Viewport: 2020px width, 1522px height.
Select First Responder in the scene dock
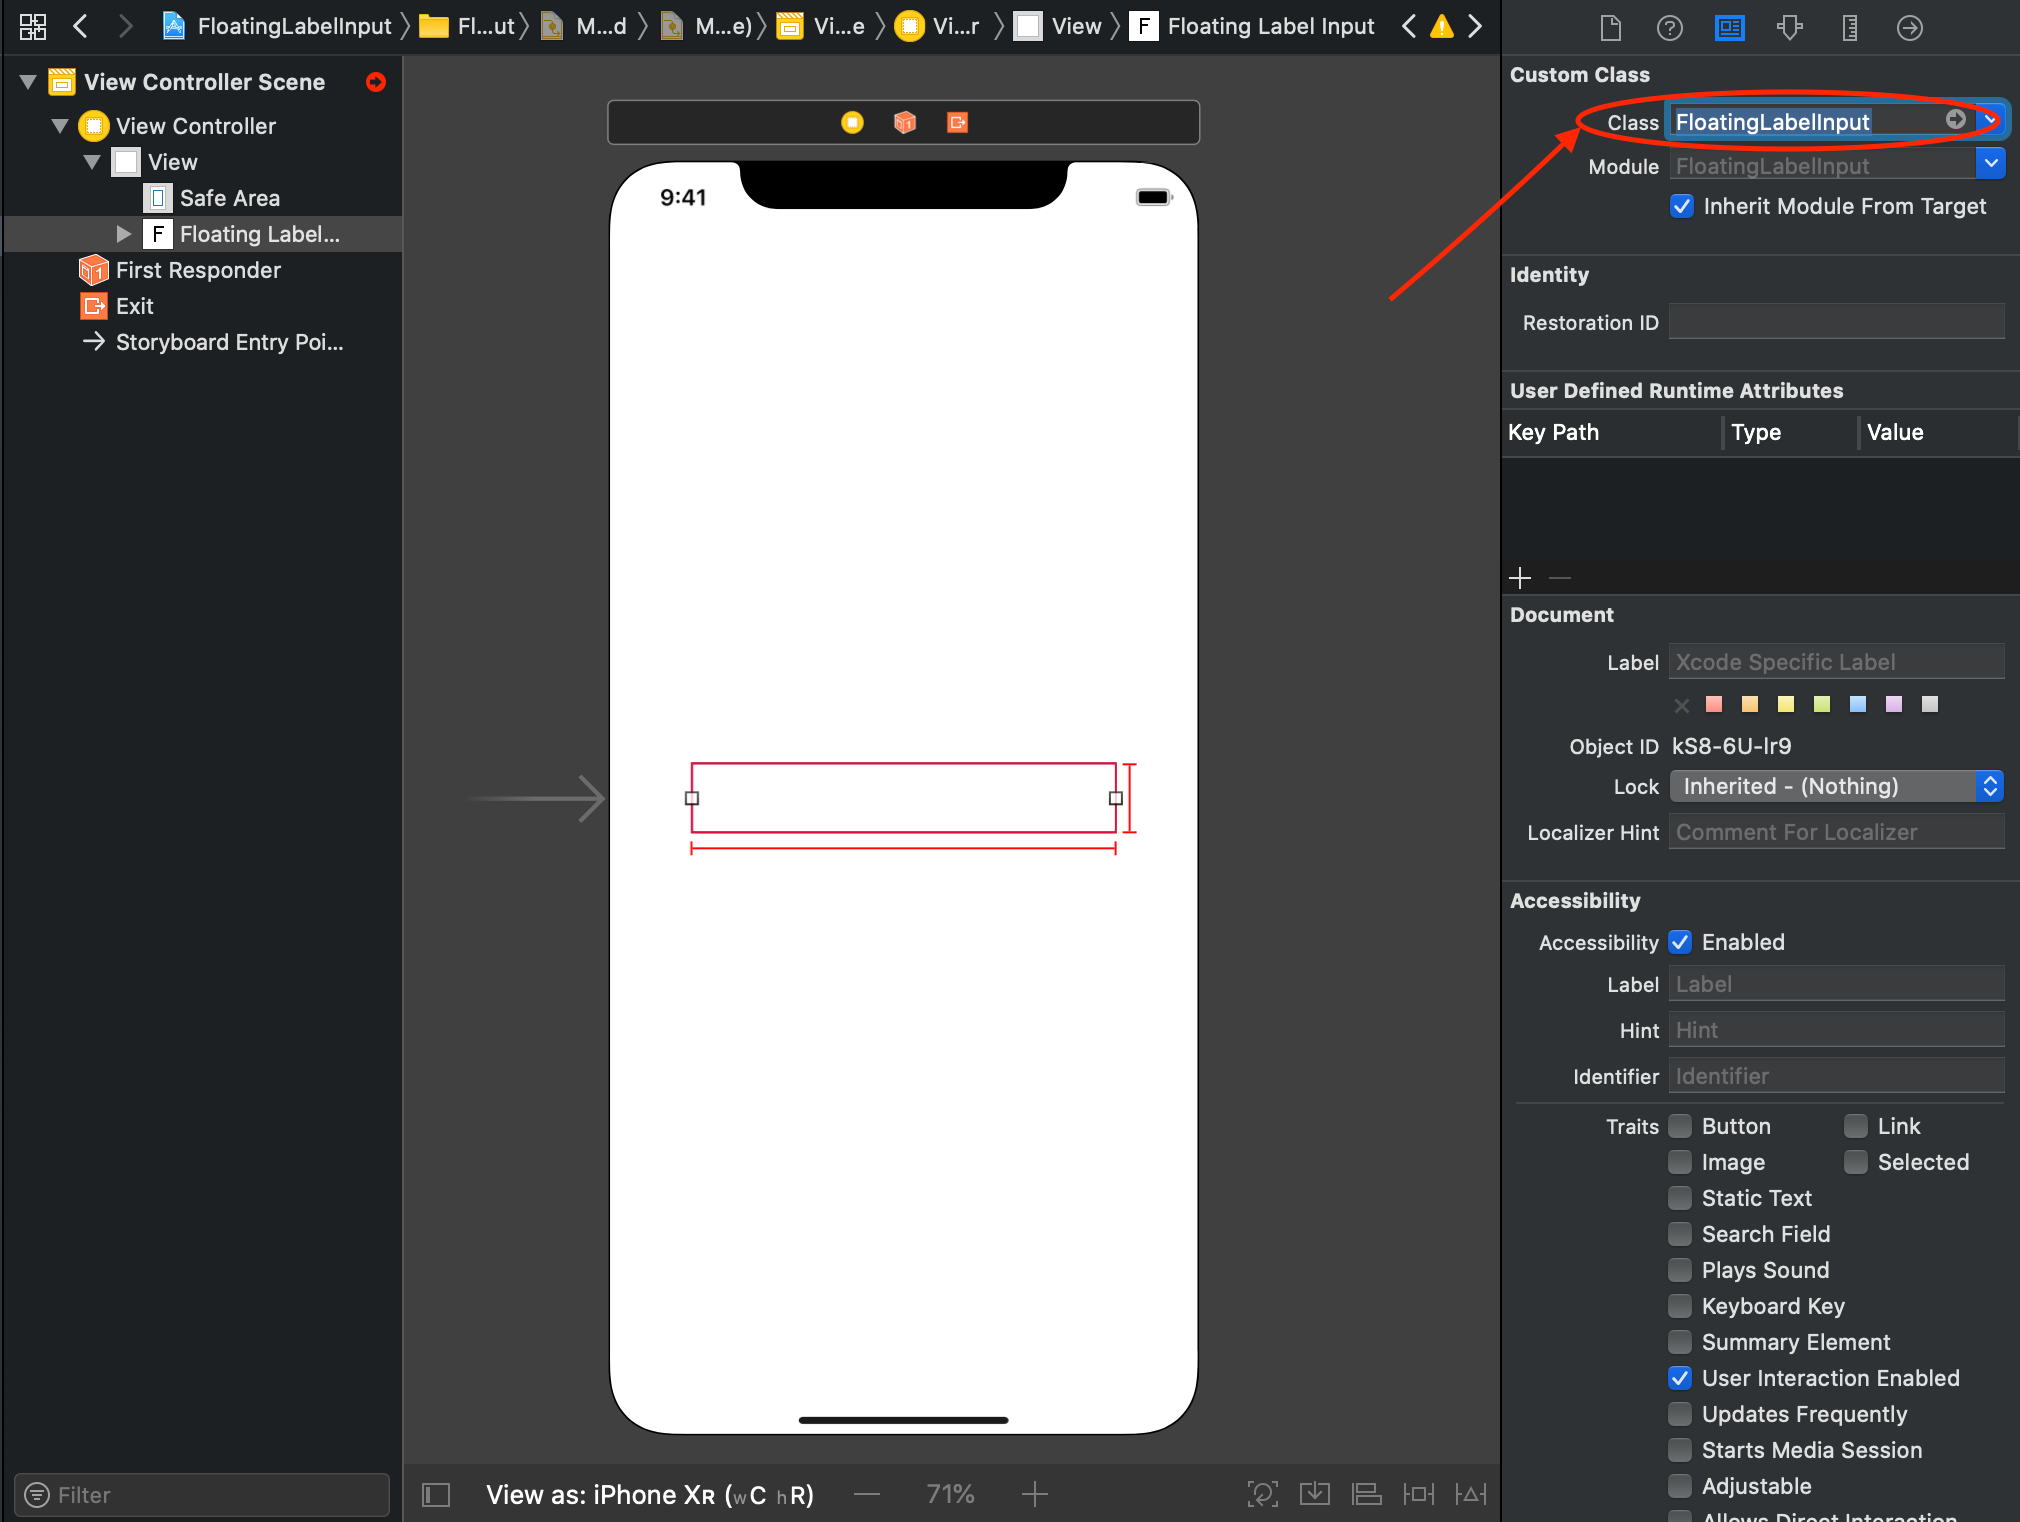click(197, 269)
